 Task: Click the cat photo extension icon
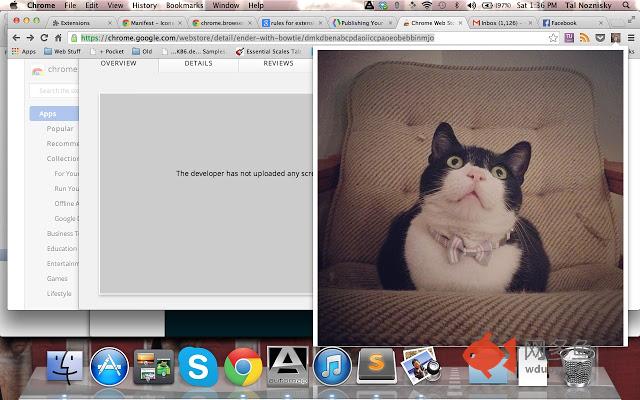[x=616, y=38]
